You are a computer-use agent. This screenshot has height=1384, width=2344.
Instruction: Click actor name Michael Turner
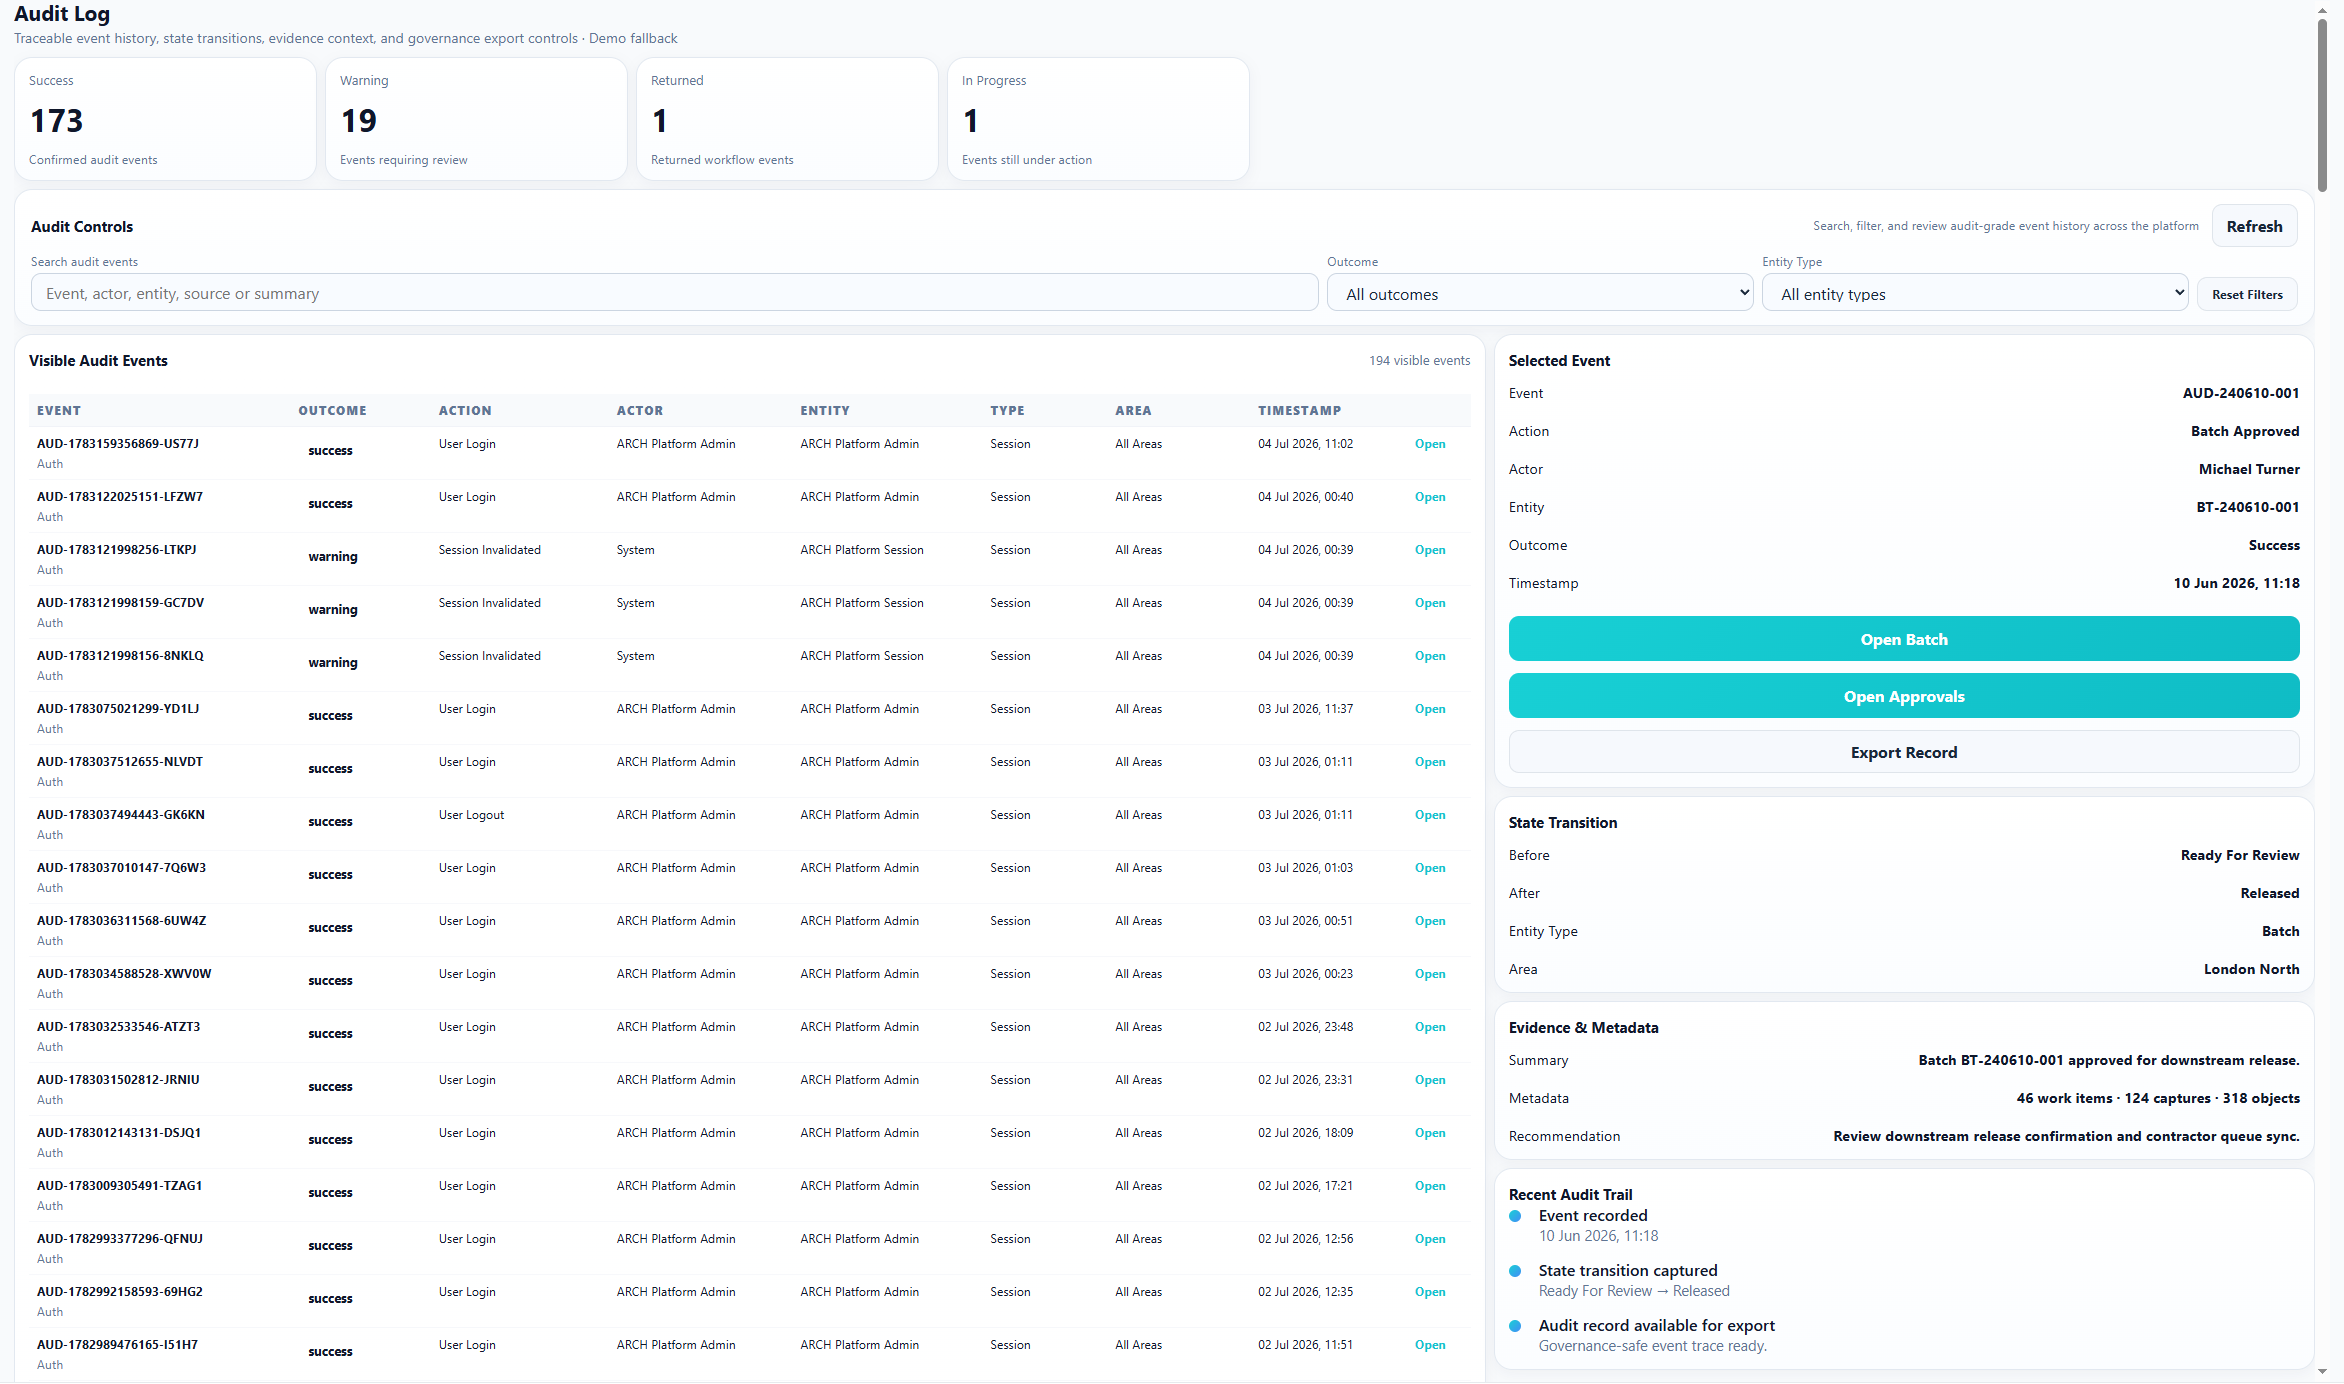[x=2249, y=469]
